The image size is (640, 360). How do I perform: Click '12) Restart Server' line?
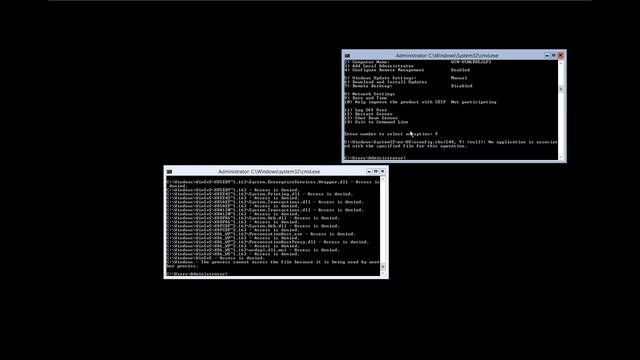pyautogui.click(x=369, y=114)
